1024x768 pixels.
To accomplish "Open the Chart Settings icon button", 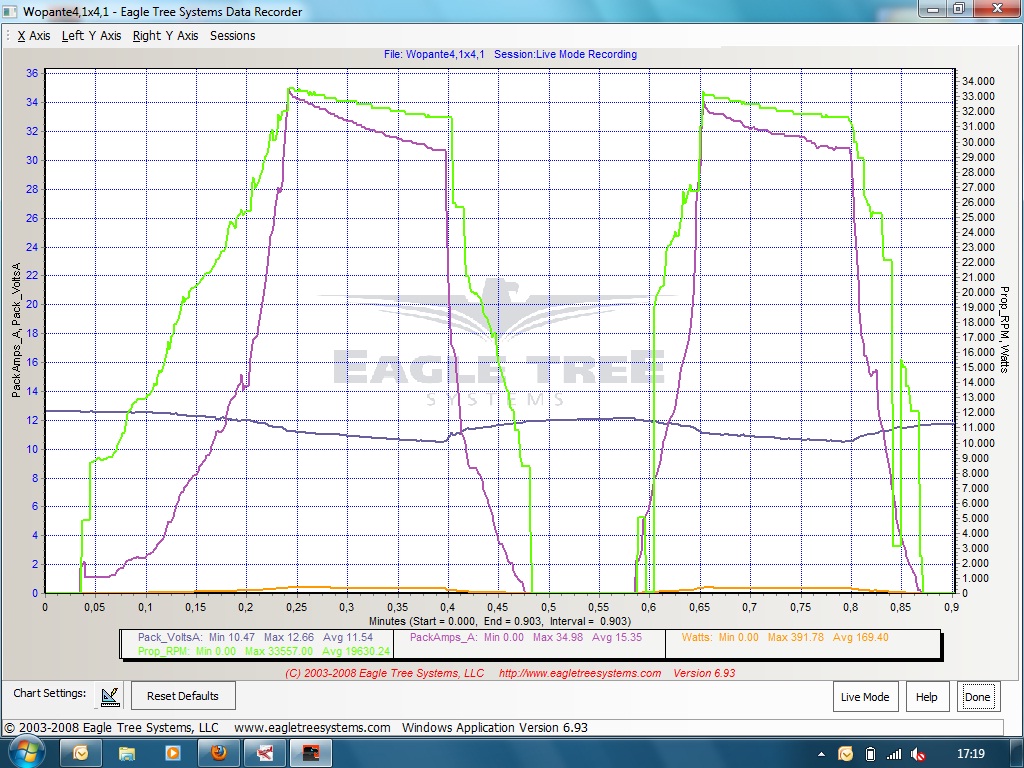I will coord(110,696).
